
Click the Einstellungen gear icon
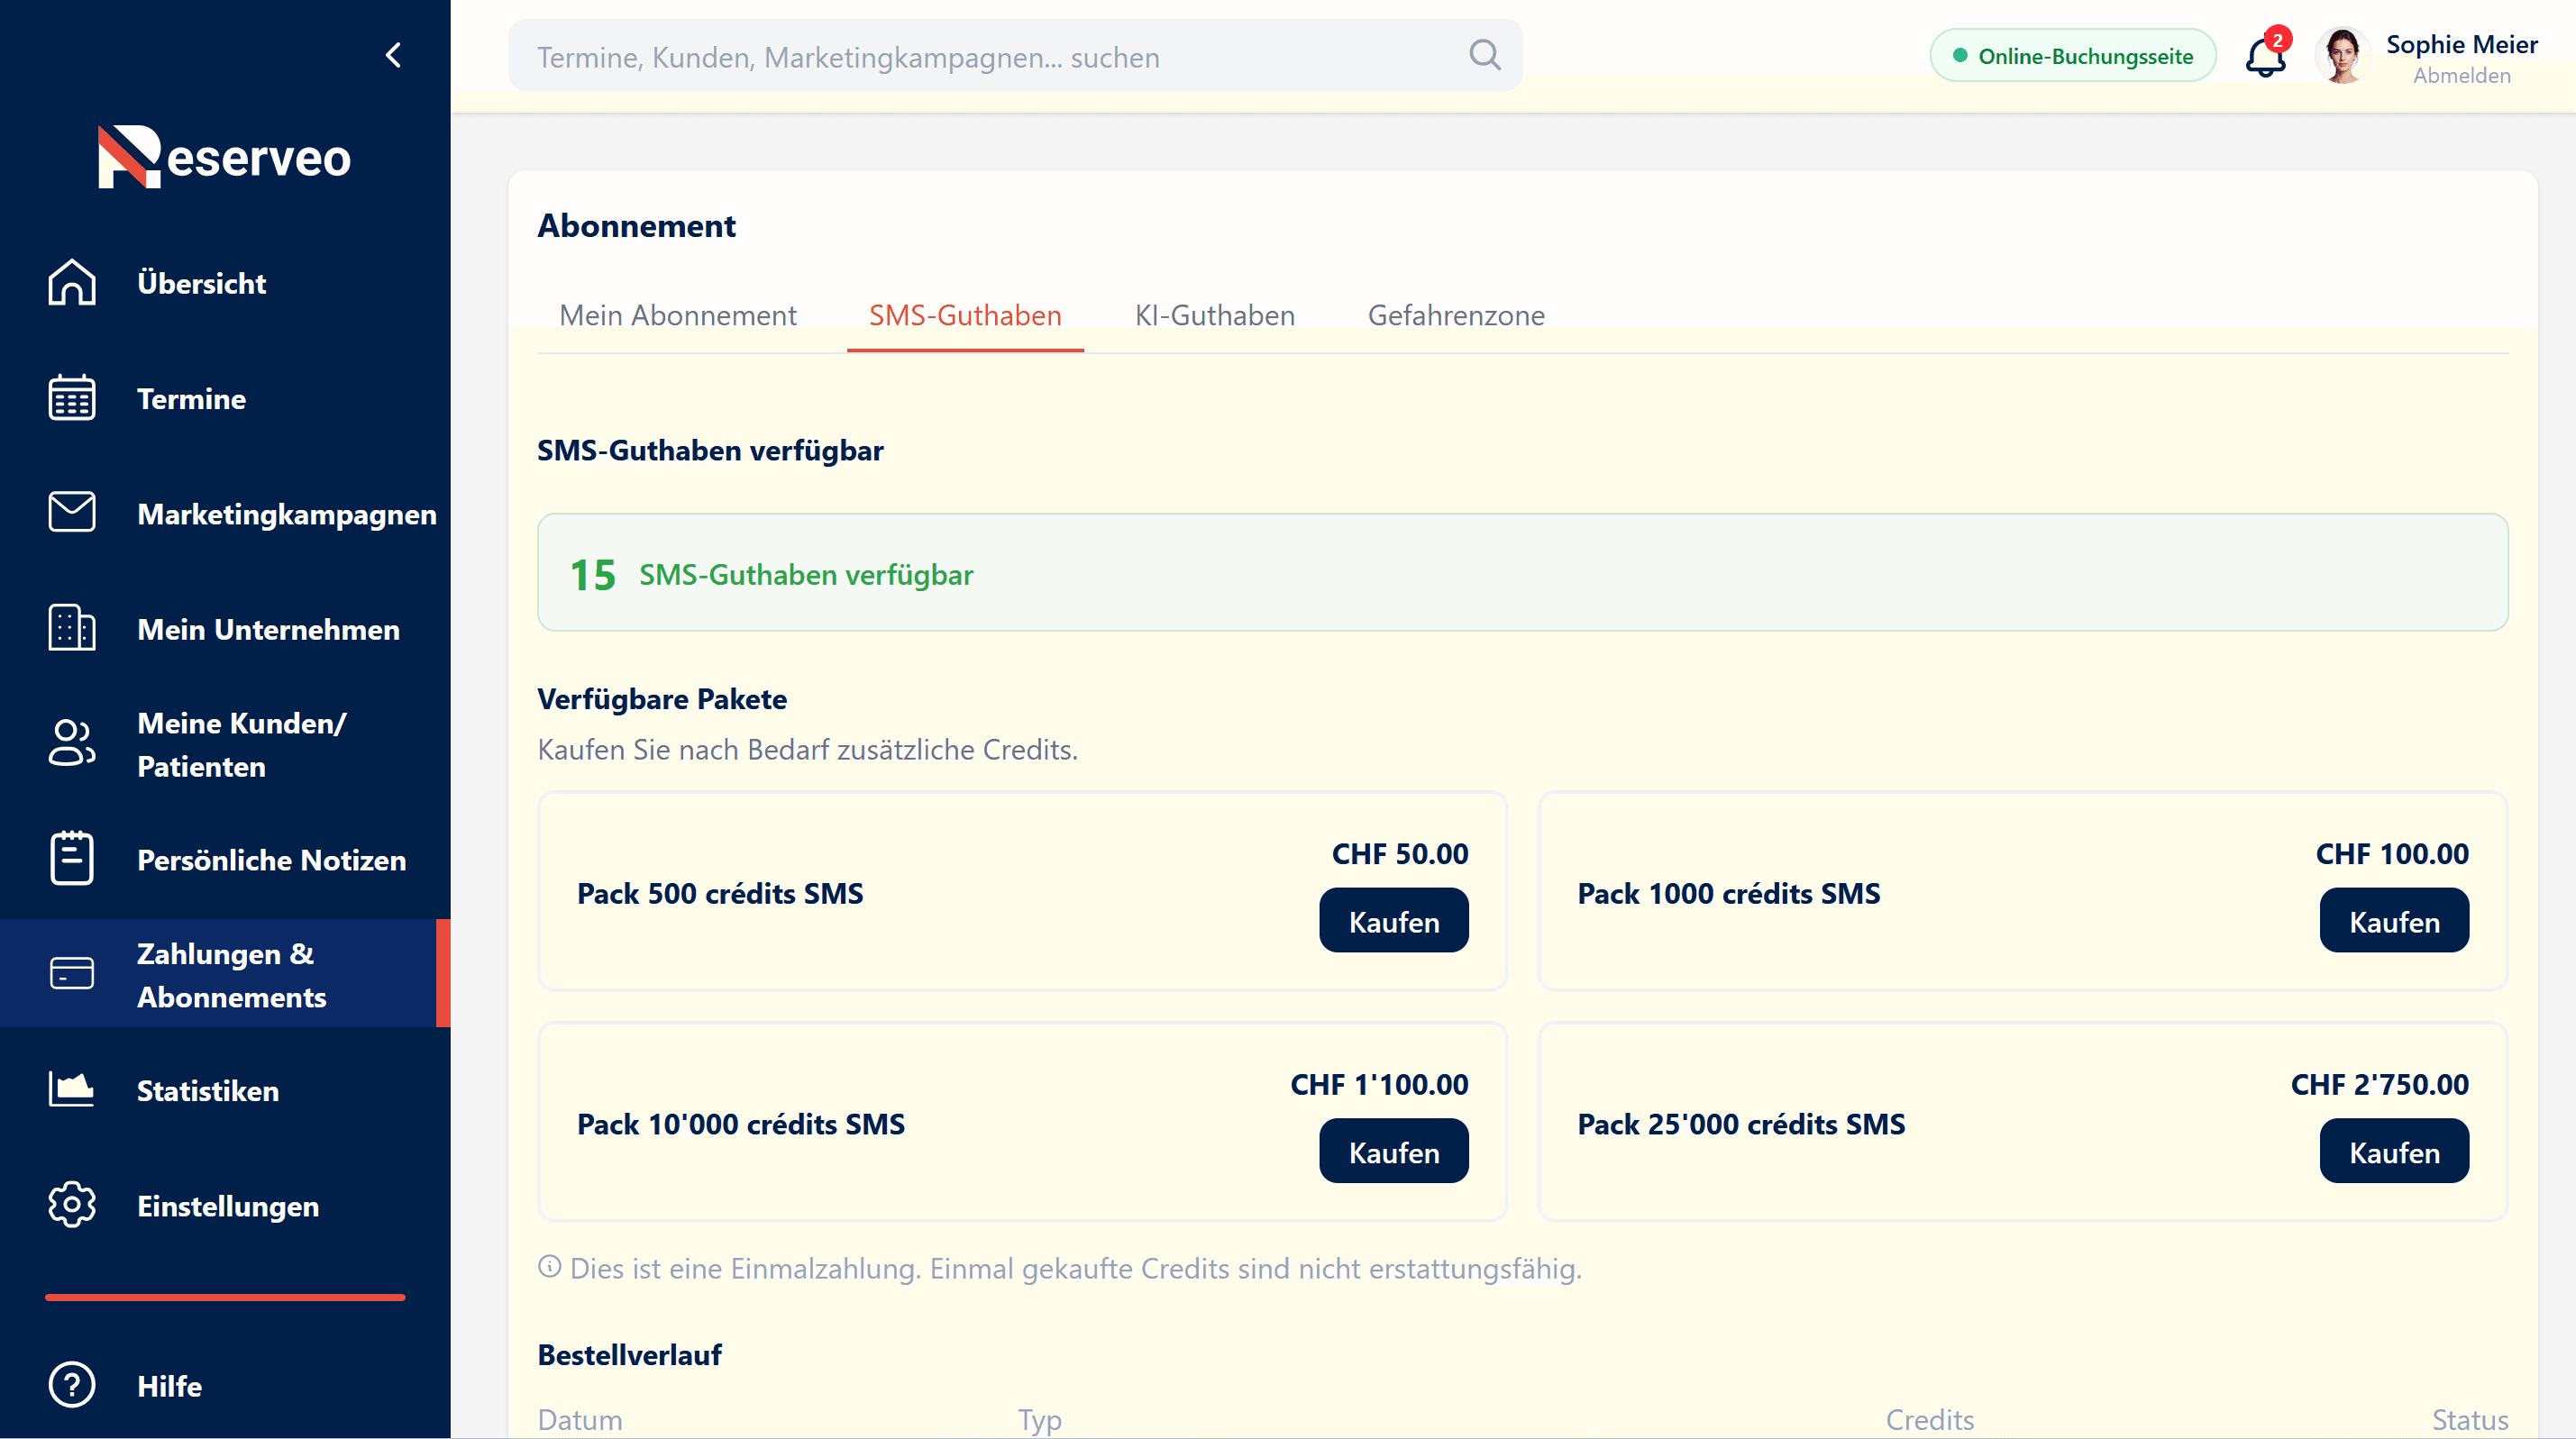click(x=72, y=1205)
